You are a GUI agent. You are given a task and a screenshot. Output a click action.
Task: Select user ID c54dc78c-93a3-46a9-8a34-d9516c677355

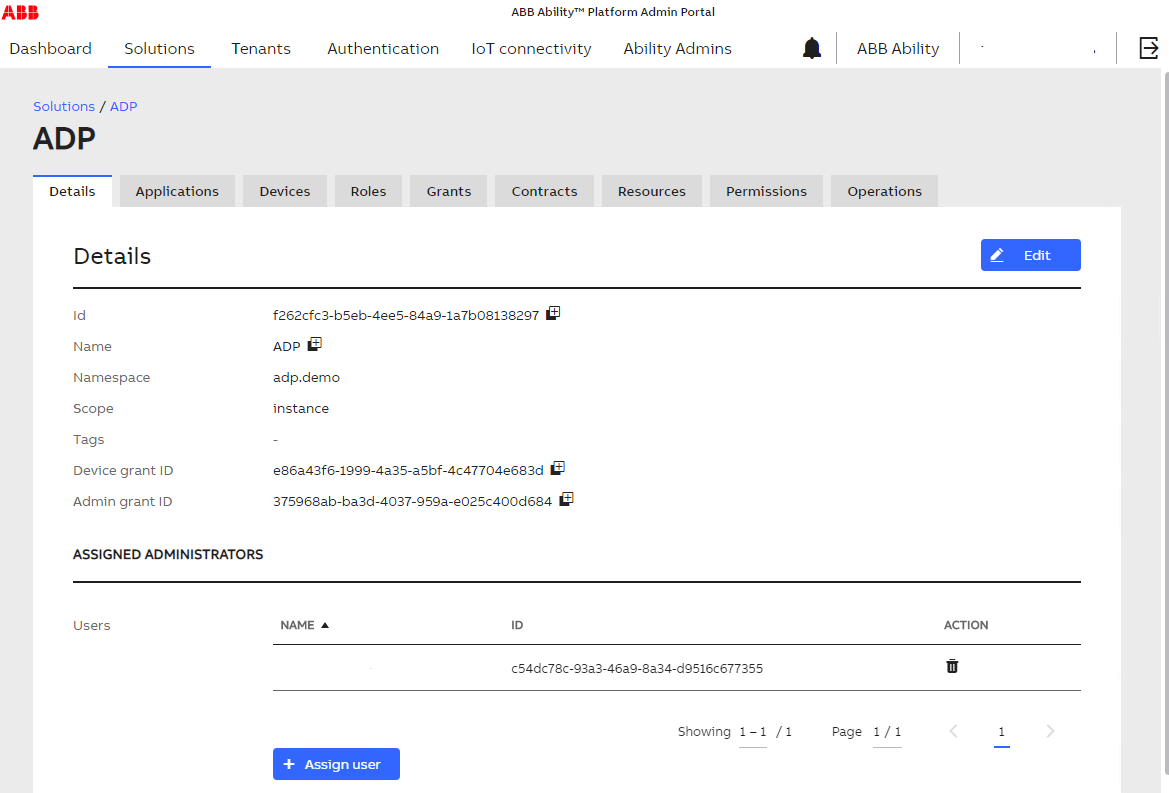(637, 669)
